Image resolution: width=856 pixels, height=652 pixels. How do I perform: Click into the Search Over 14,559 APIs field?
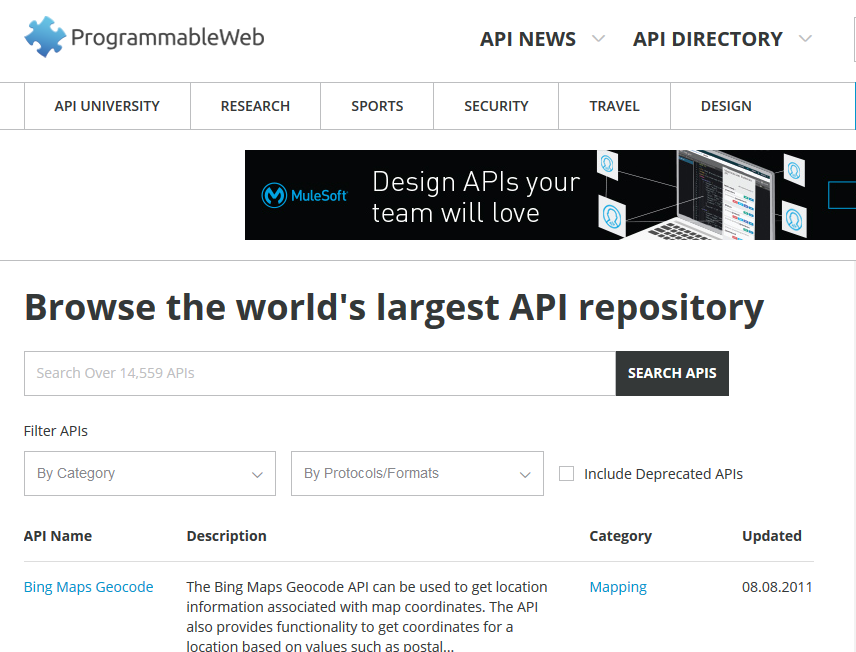[320, 374]
